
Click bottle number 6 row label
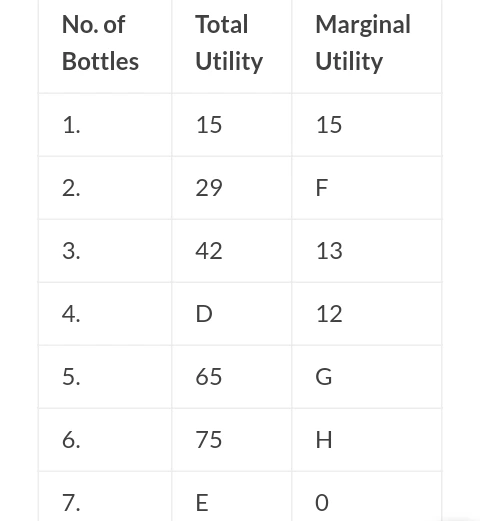tap(71, 440)
